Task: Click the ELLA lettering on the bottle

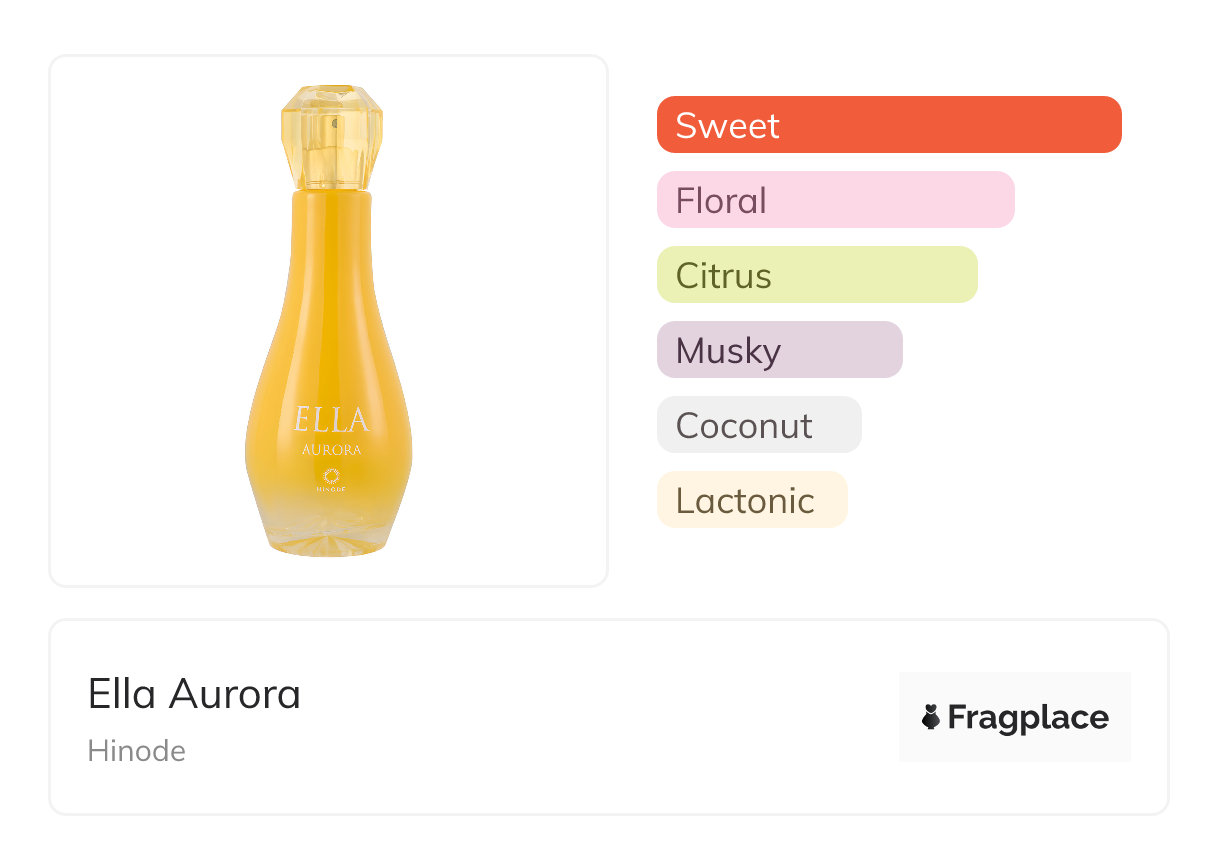Action: pos(332,421)
